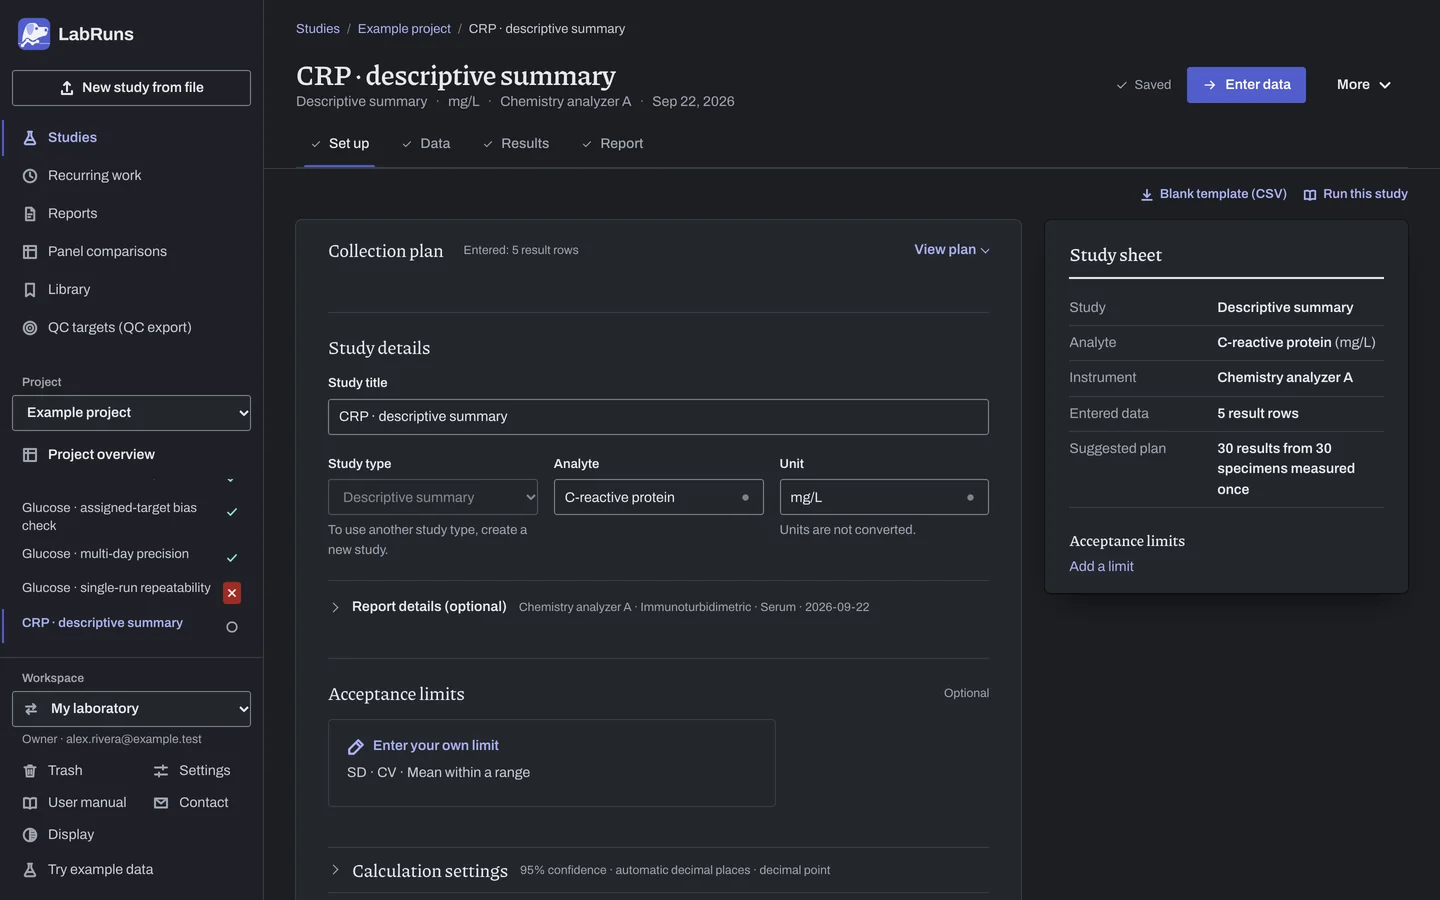Screen dimensions: 1440x900
Task: Click the circle status icon beside CRP descriptive summary
Action: 232,627
